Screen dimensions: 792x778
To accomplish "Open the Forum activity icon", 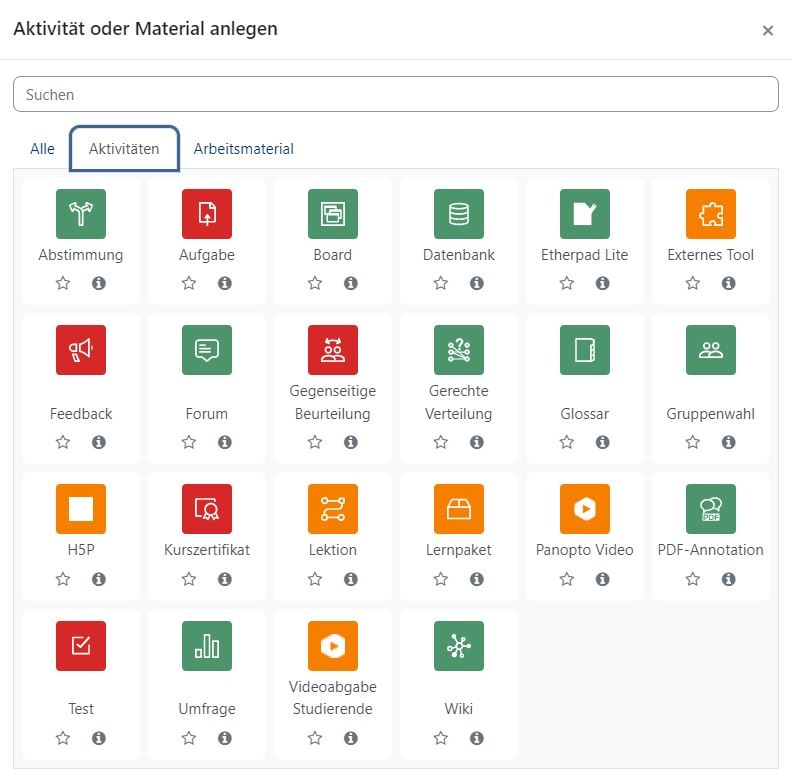I will point(207,350).
